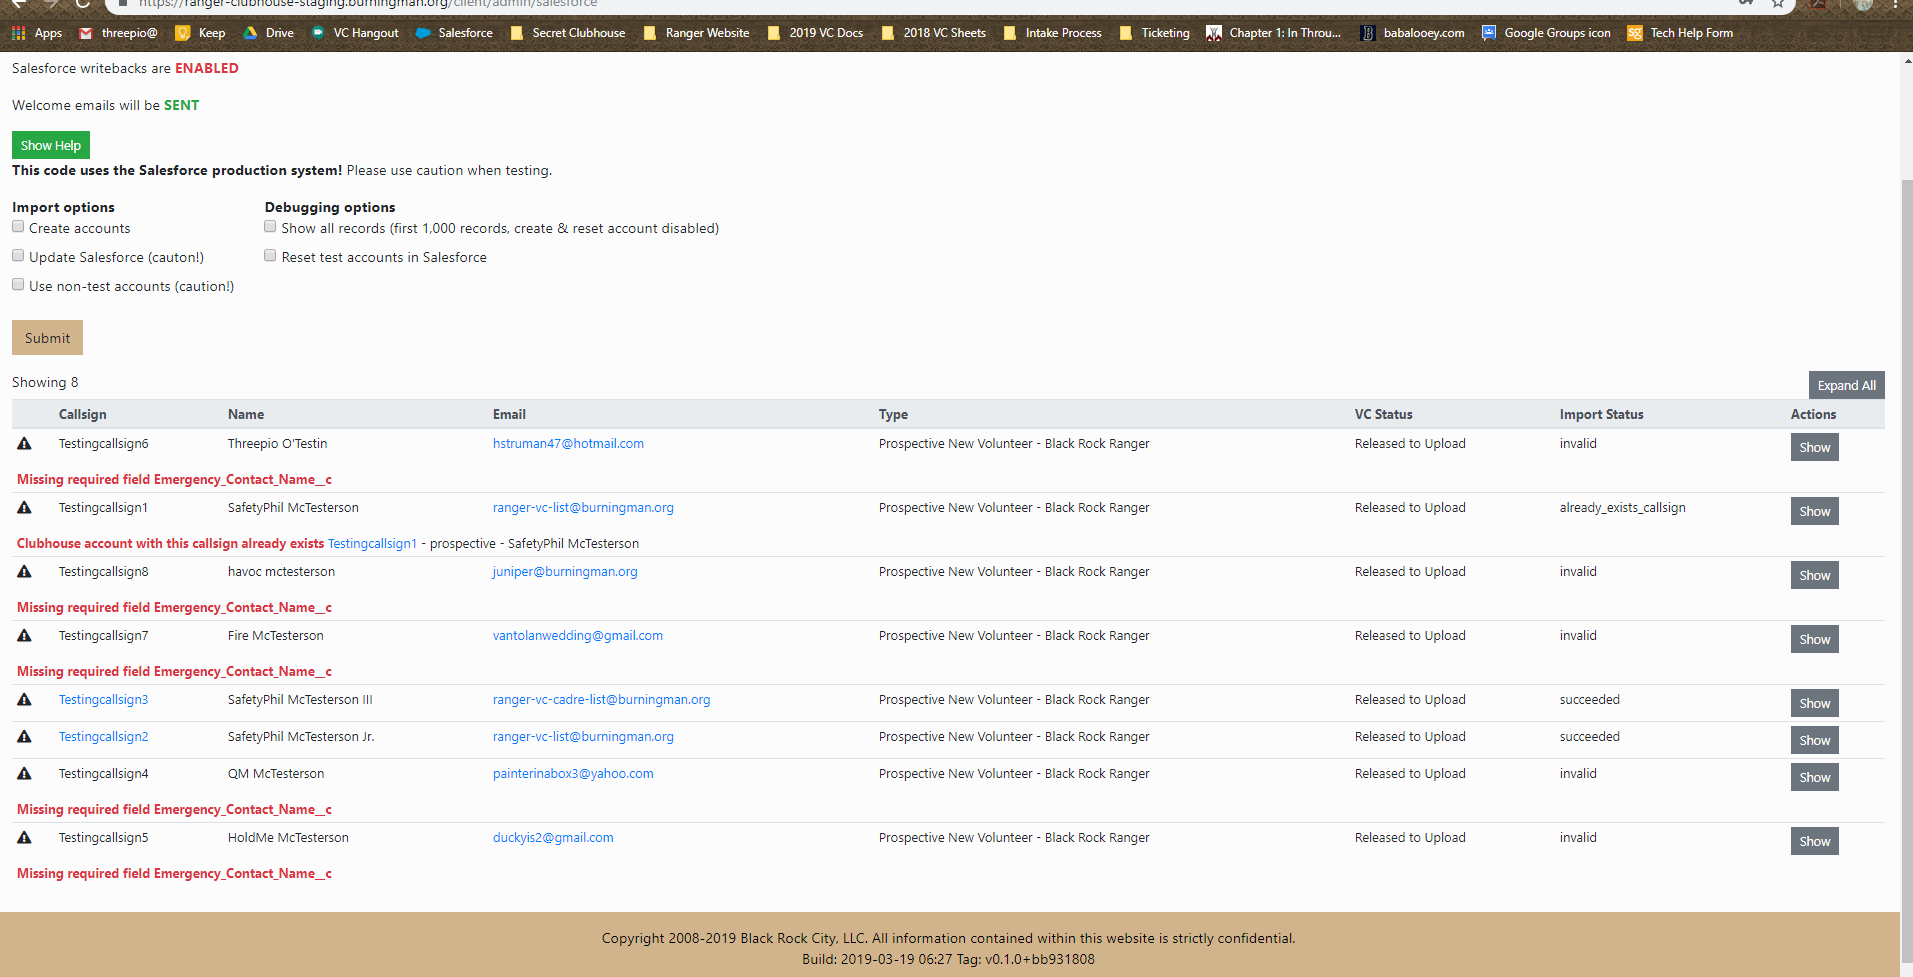Click the browser address bar
This screenshot has height=977, width=1913.
point(600,4)
